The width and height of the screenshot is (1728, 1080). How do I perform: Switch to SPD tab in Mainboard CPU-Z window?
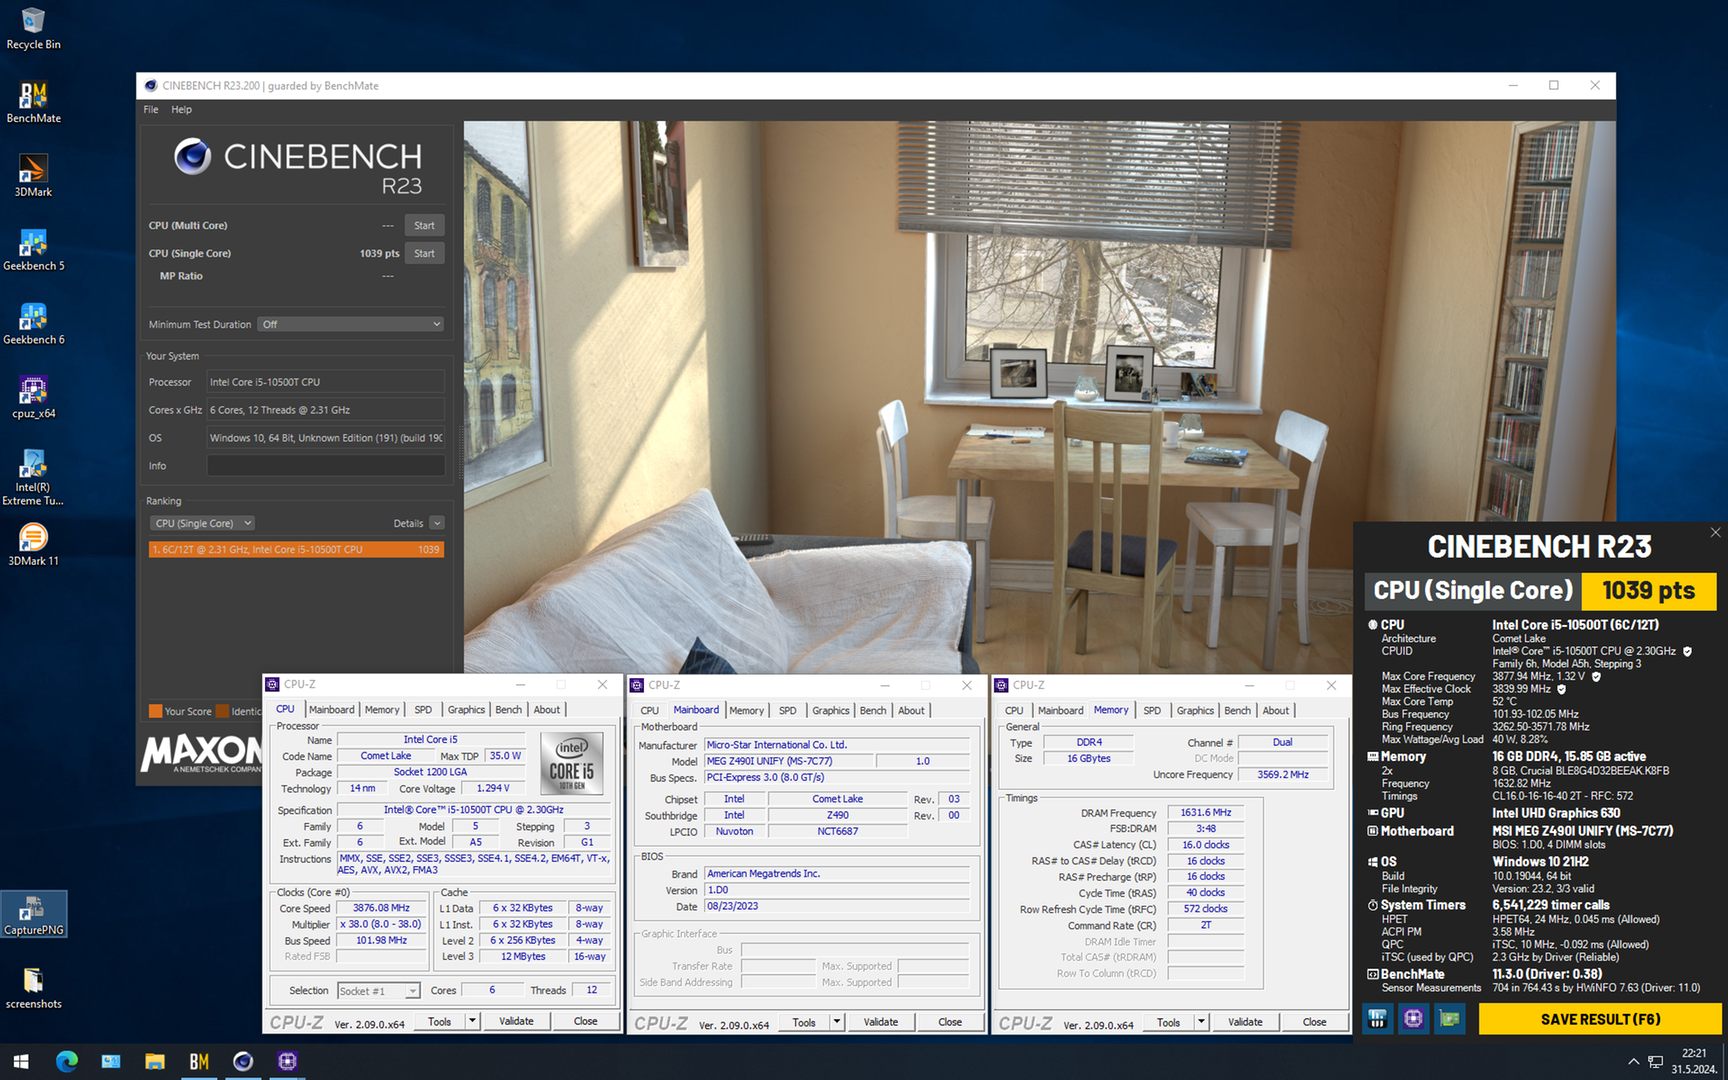coord(788,710)
